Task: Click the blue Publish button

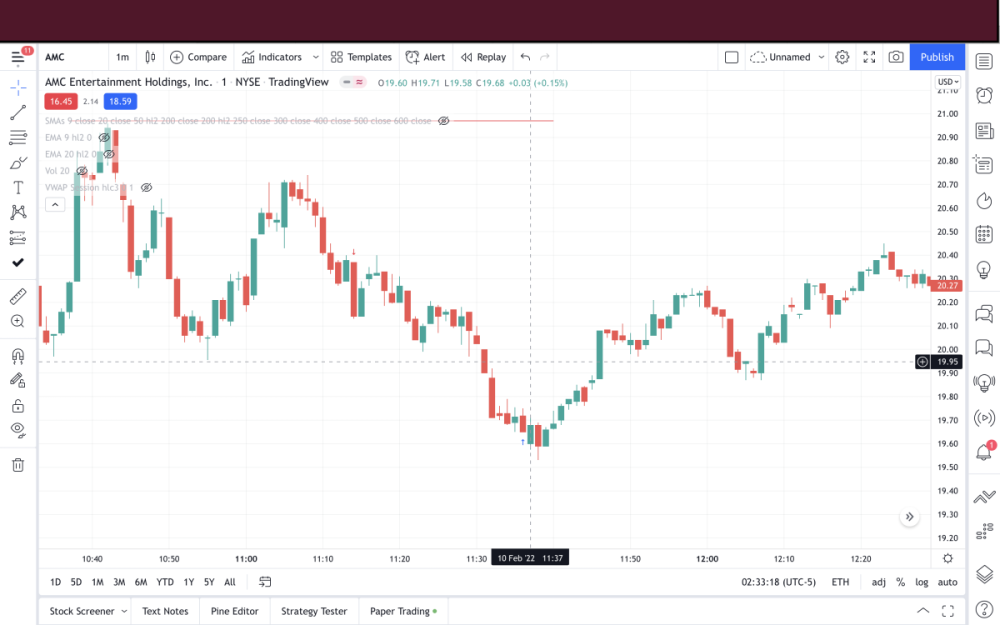Action: pos(937,57)
